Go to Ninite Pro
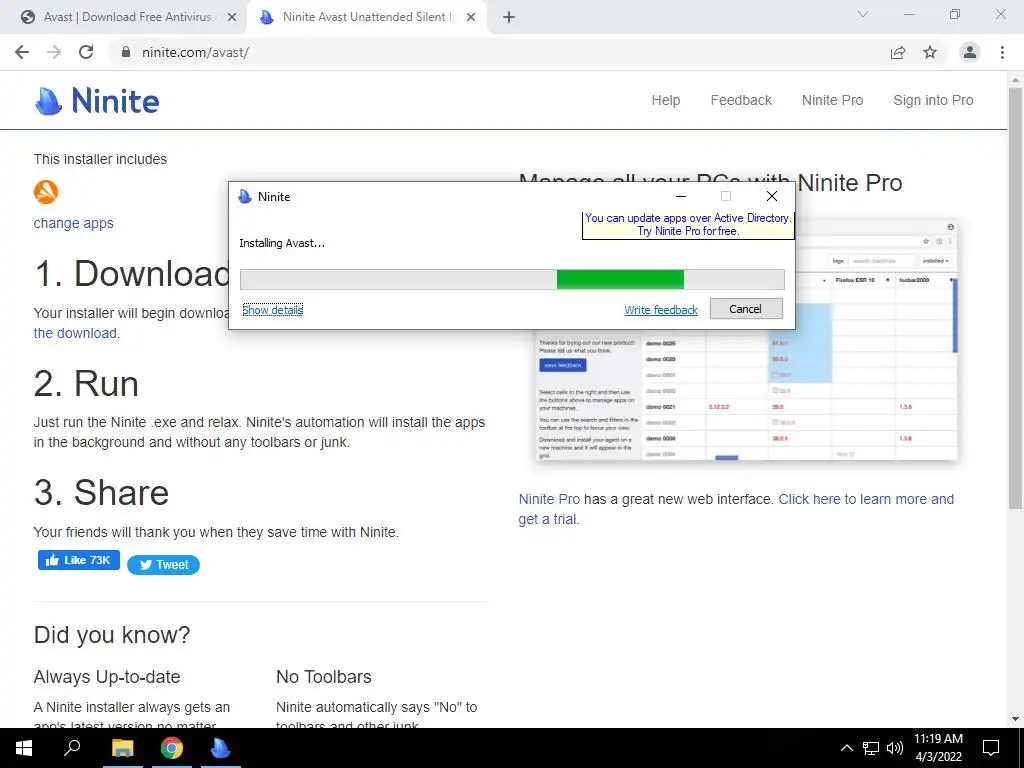The image size is (1024, 768). (x=832, y=101)
